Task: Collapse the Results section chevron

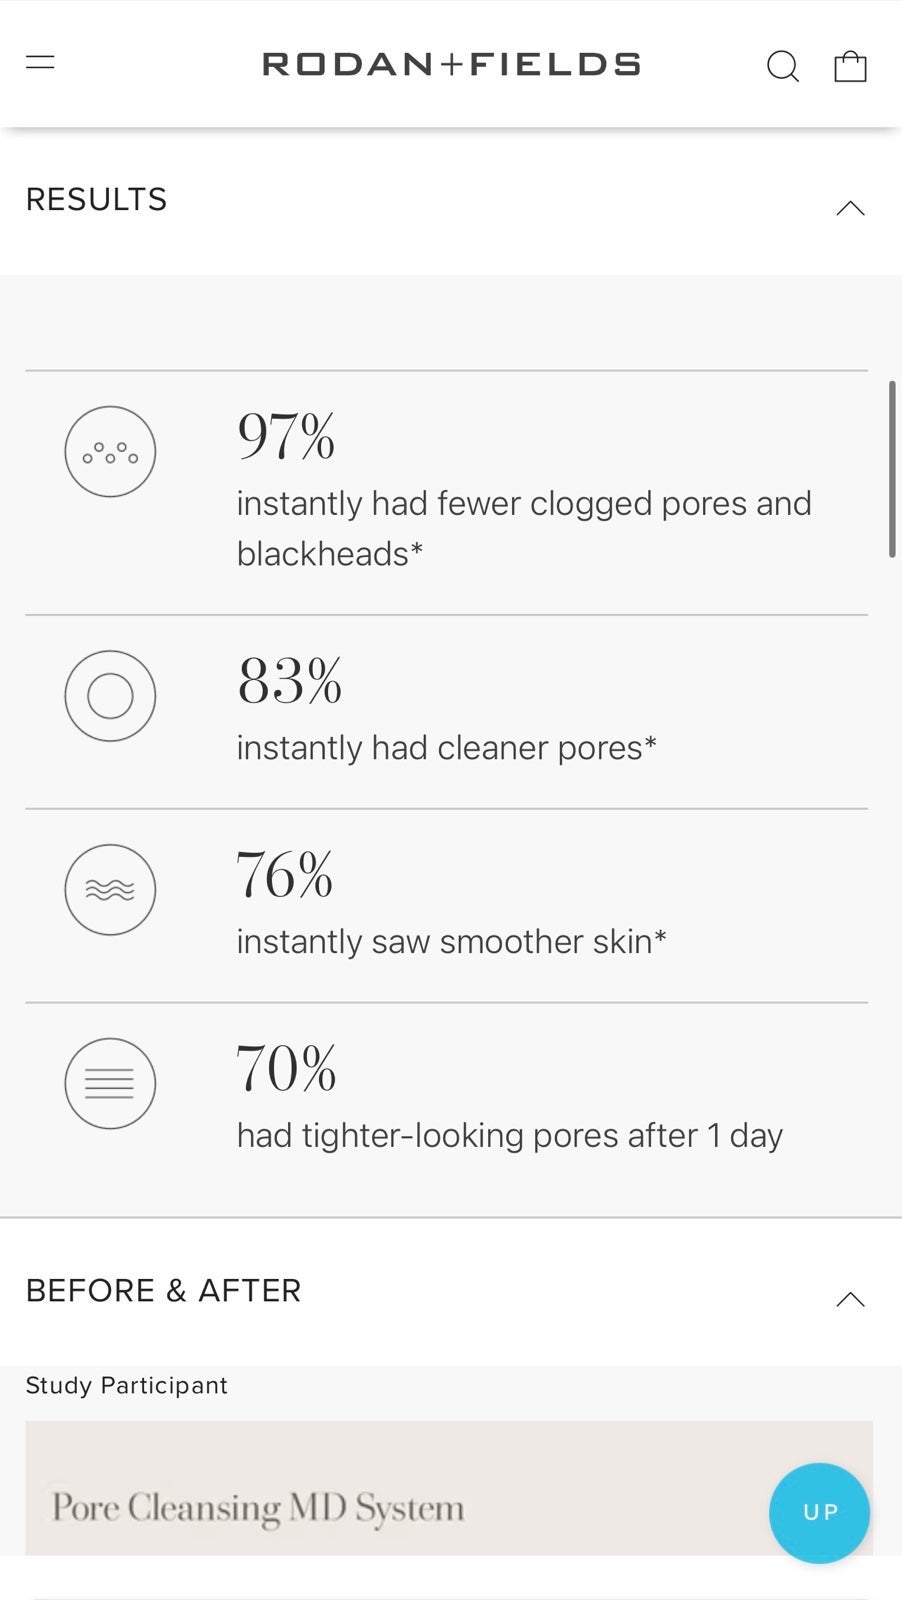Action: click(850, 208)
